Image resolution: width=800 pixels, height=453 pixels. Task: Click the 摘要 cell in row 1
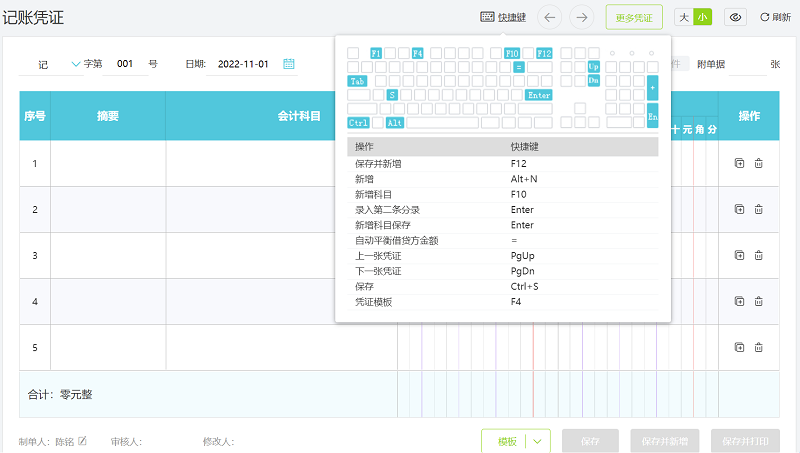pos(108,163)
